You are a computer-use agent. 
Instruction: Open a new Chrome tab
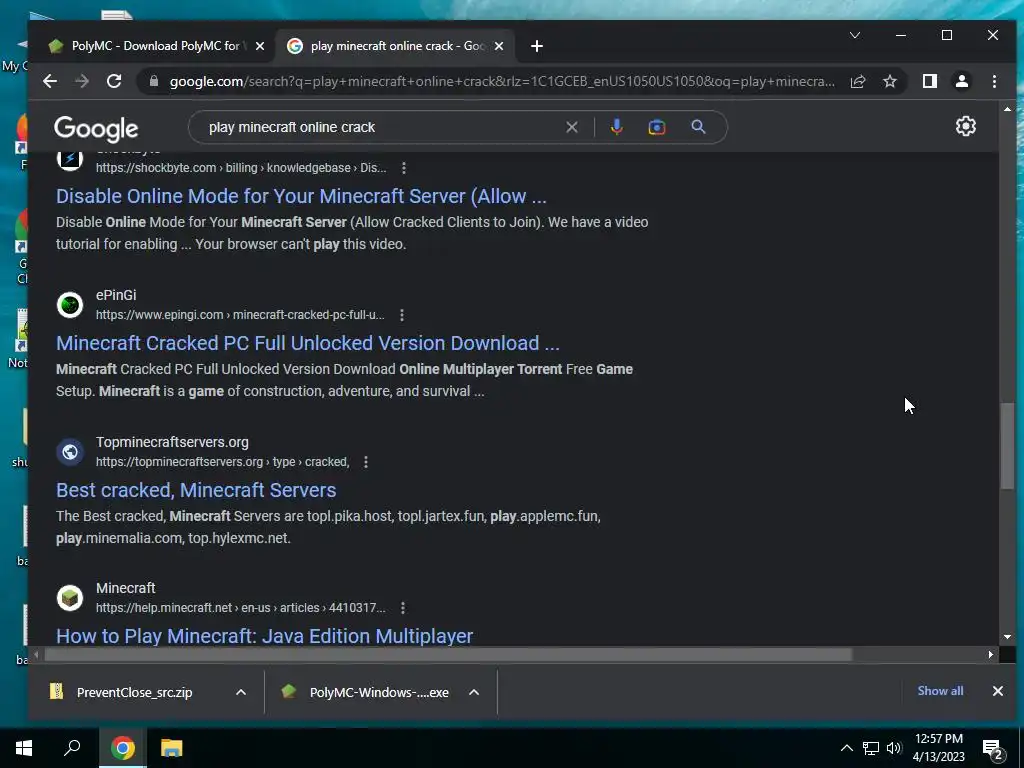[x=537, y=46]
